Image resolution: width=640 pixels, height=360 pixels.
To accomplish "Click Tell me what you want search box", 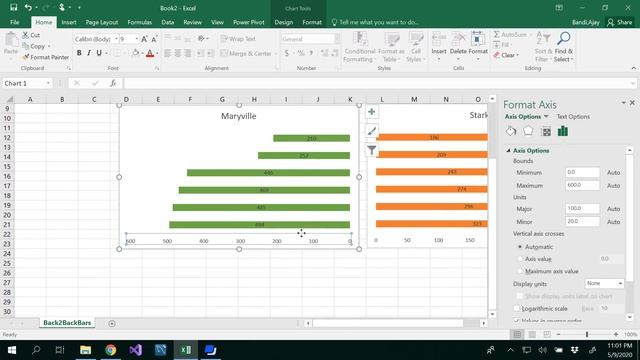I will point(375,22).
